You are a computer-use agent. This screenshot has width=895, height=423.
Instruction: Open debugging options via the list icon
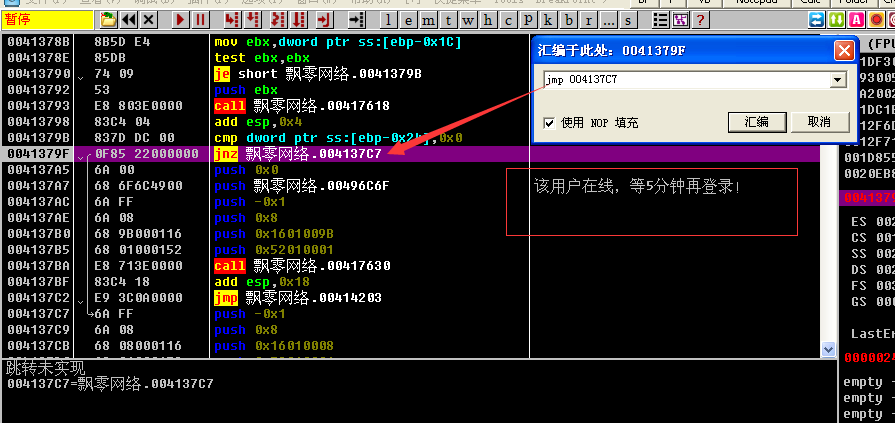pos(661,20)
